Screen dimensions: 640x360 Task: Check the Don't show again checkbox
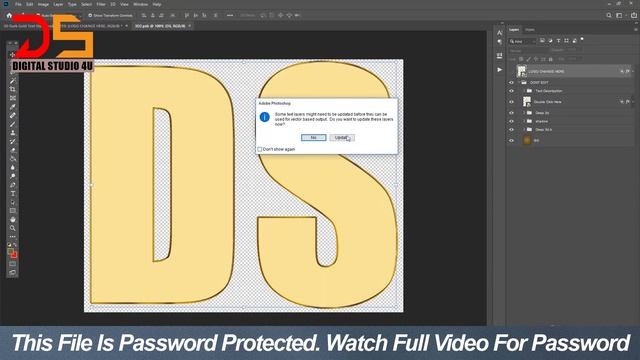pos(260,149)
